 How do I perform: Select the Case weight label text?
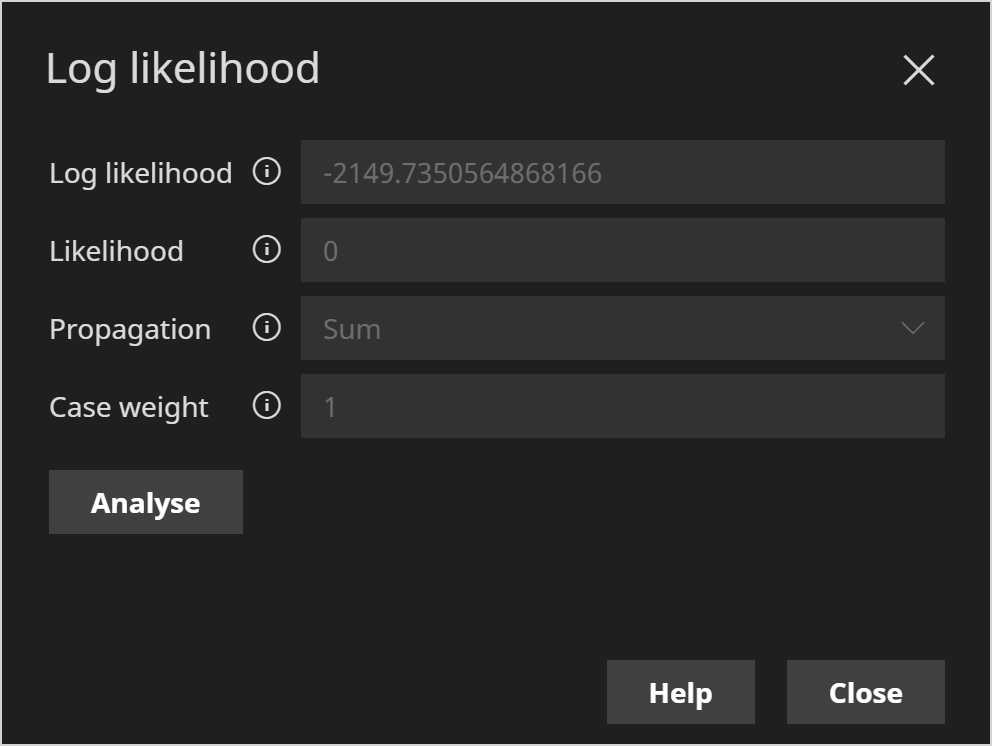click(128, 406)
